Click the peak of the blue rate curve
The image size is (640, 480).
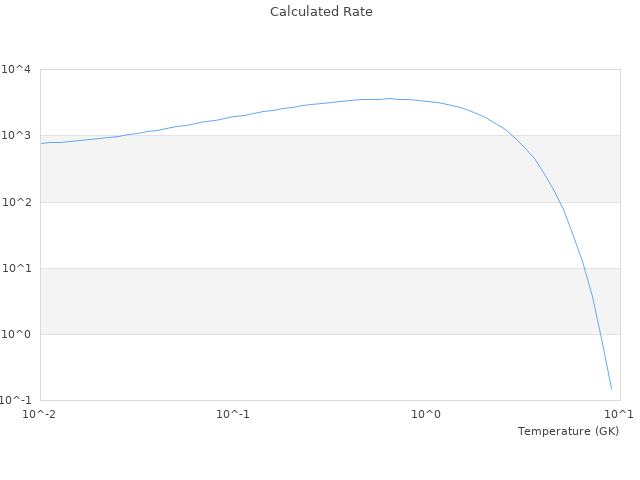(390, 98)
